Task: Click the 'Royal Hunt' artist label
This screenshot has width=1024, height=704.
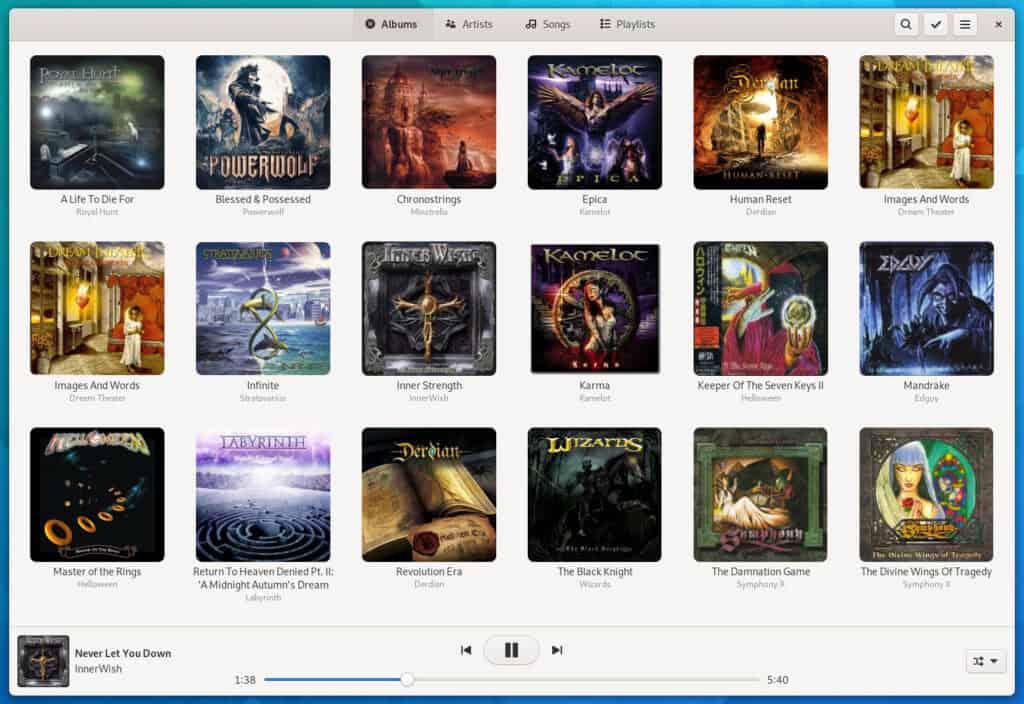Action: pyautogui.click(x=97, y=212)
